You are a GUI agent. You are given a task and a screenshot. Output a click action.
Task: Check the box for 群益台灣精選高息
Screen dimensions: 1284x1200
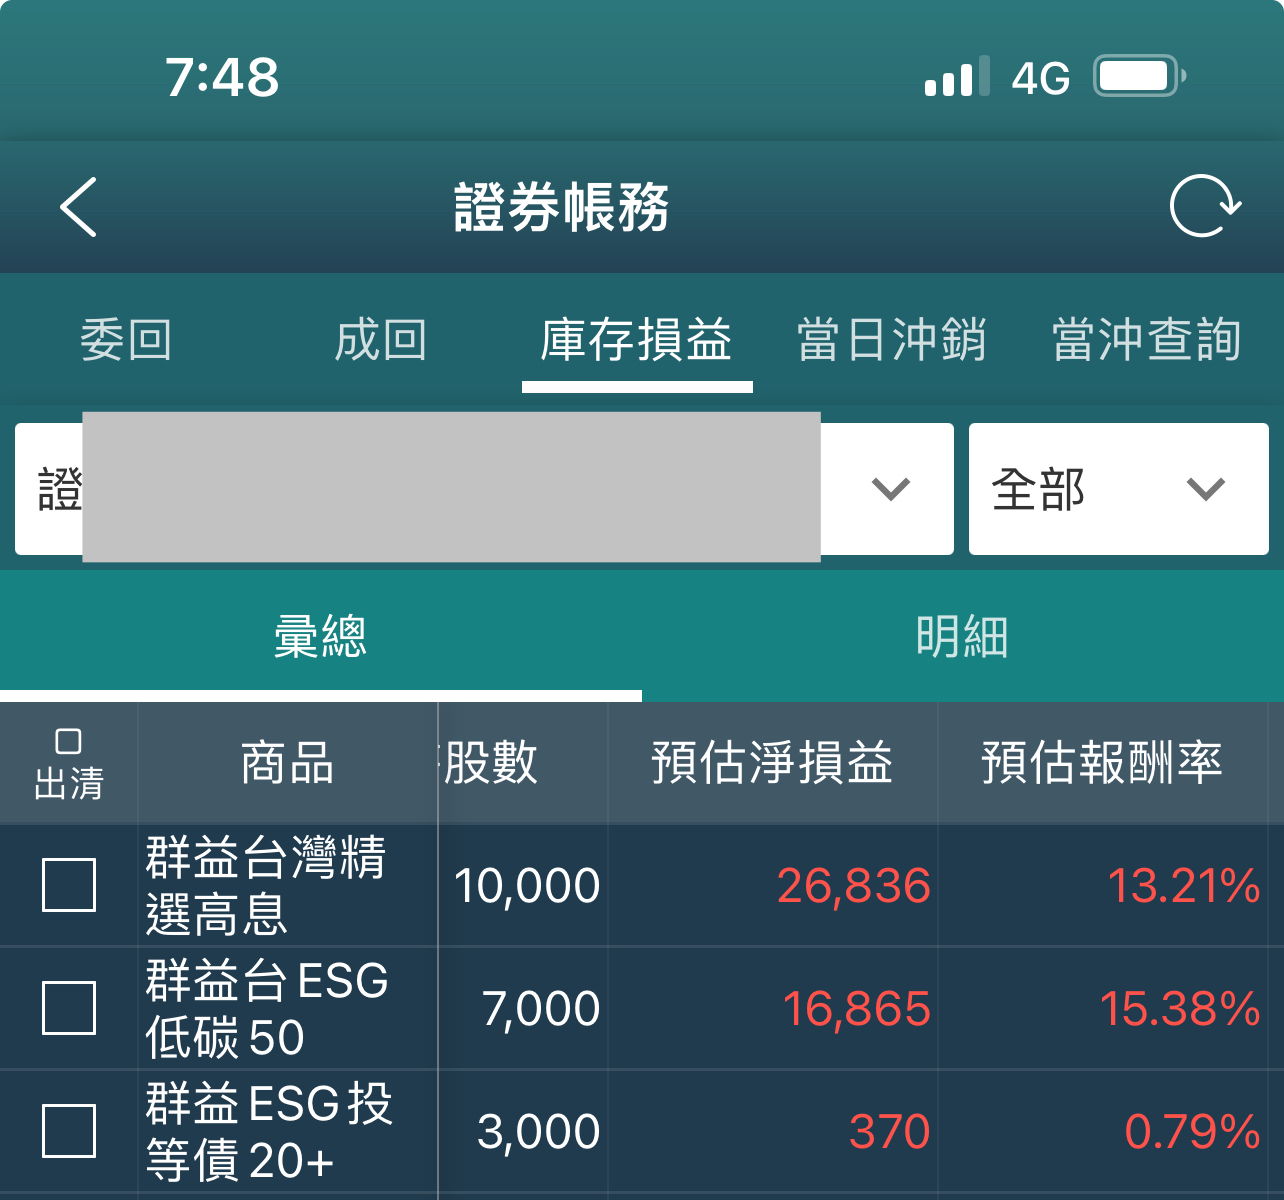coord(69,885)
